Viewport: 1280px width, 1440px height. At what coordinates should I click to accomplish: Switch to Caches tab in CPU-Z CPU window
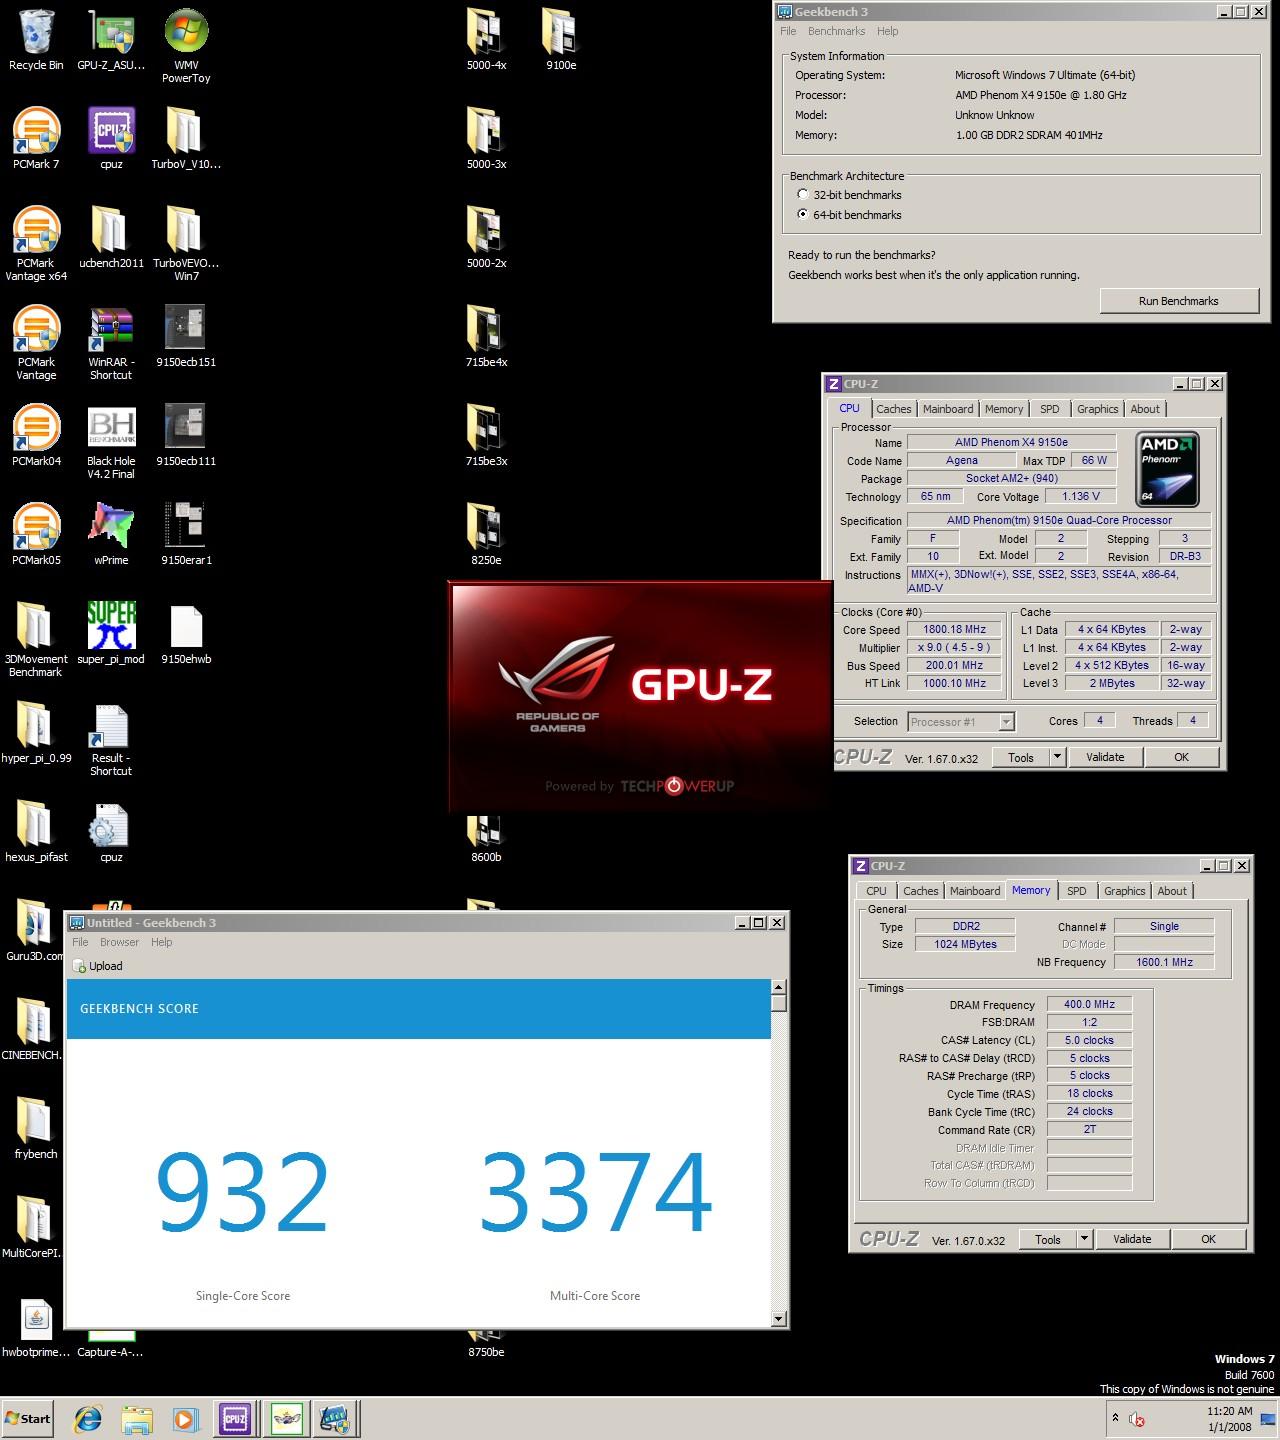point(894,409)
